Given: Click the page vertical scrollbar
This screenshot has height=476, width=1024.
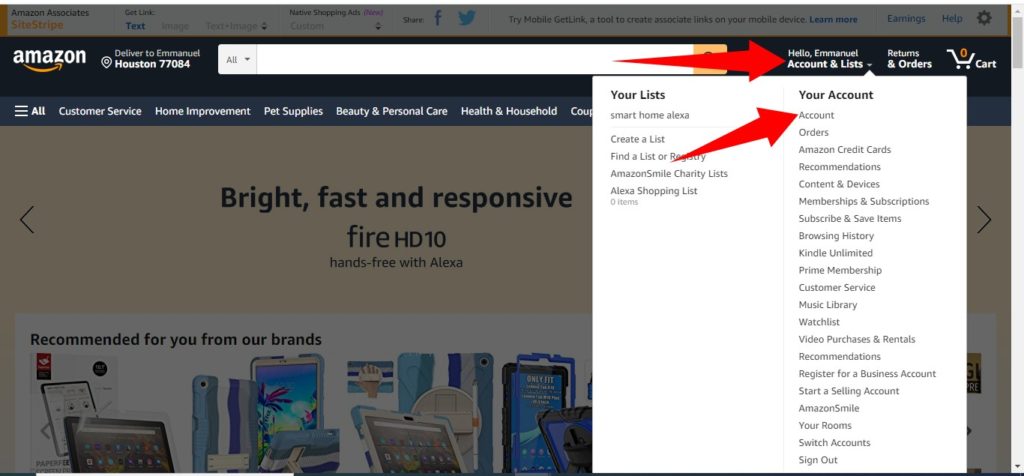Looking at the screenshot, I should click(x=1017, y=238).
